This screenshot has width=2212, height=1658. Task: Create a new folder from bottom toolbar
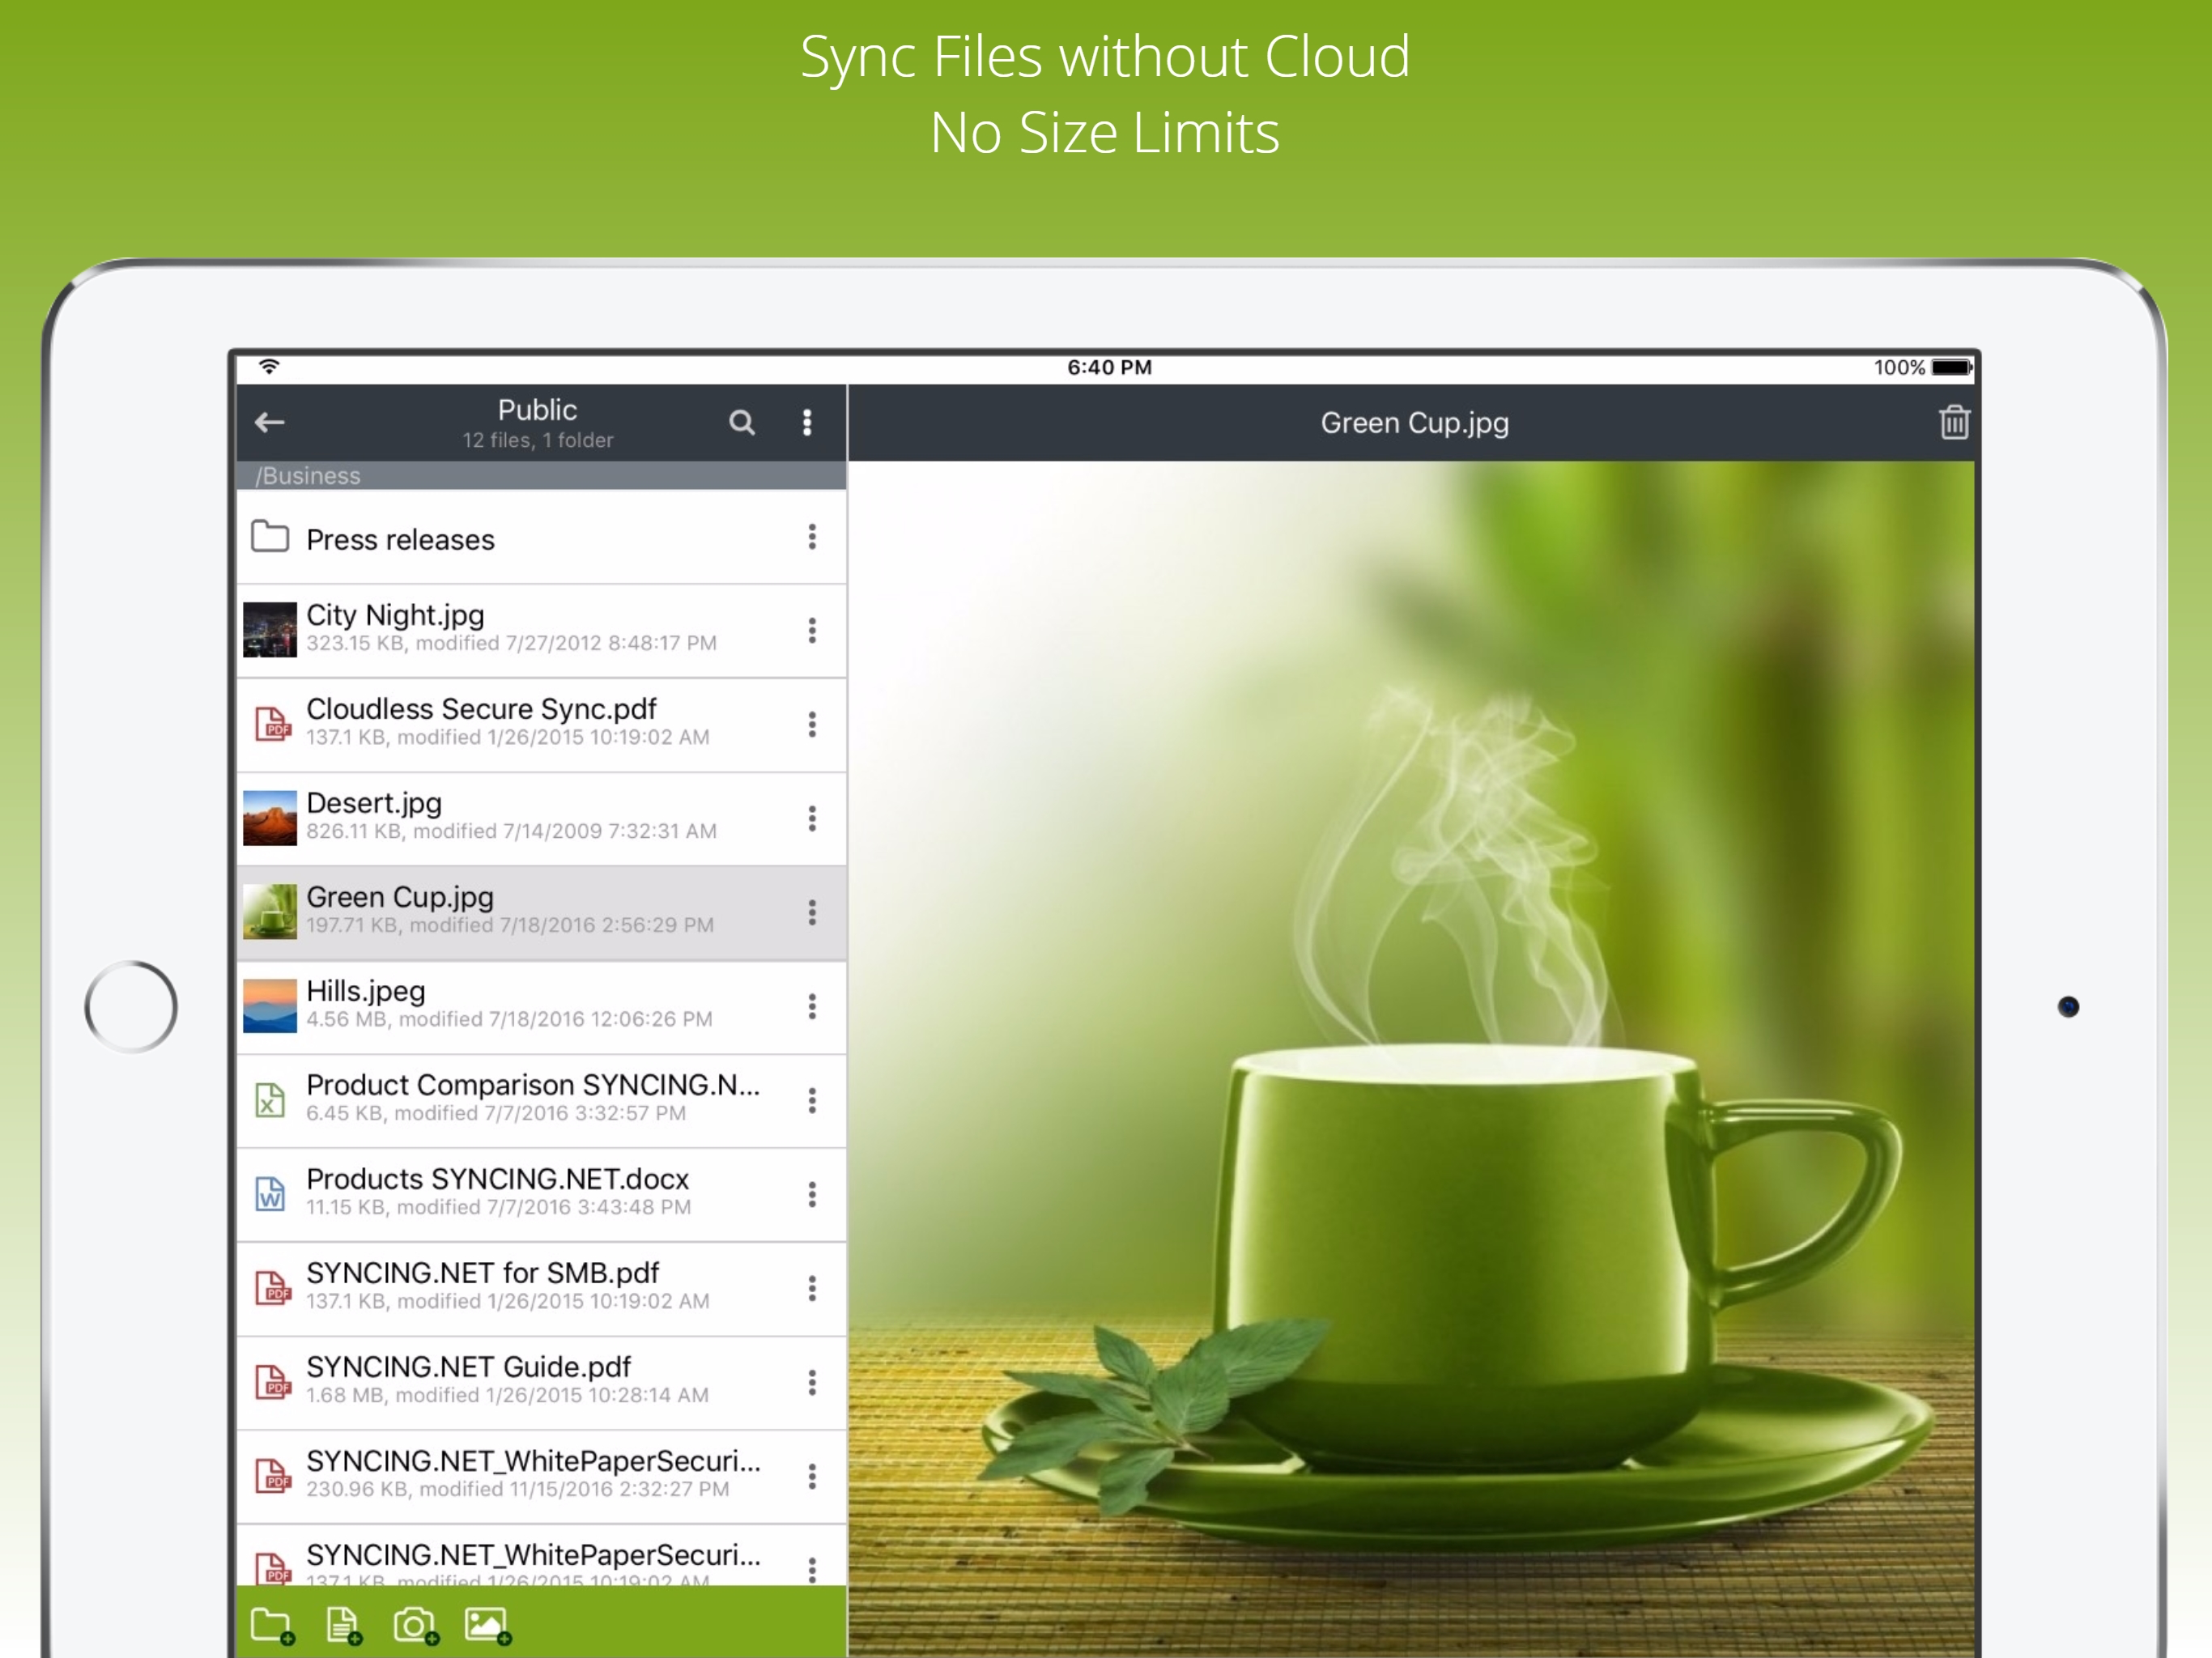pyautogui.click(x=272, y=1625)
